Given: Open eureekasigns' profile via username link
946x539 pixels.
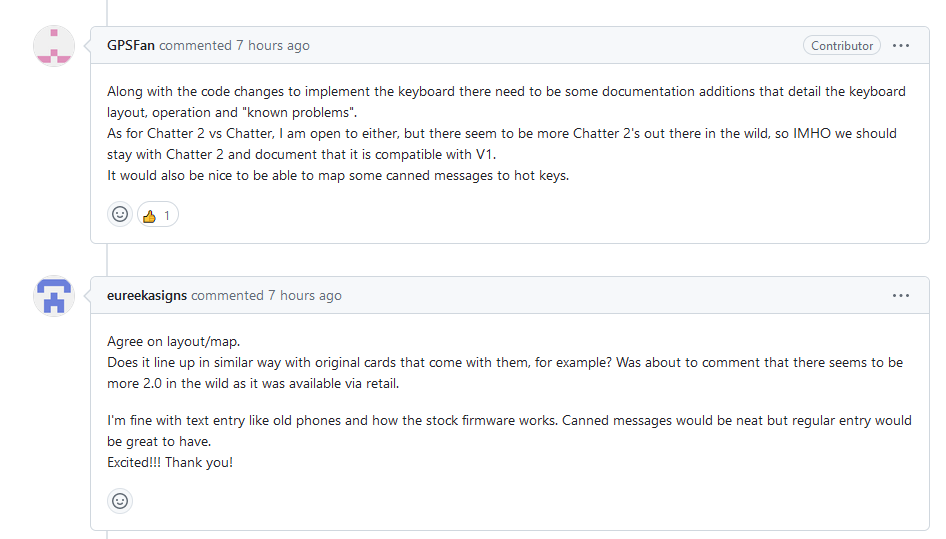Looking at the screenshot, I should pyautogui.click(x=147, y=295).
